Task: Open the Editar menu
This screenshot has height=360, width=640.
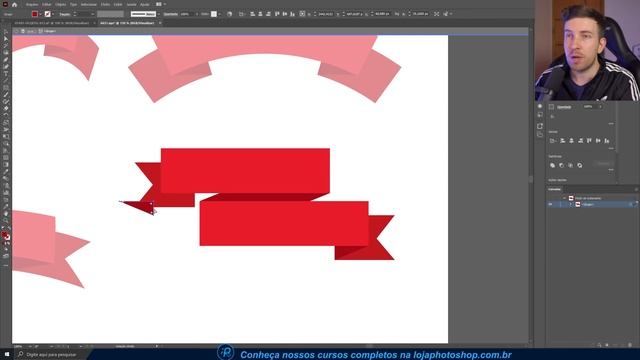Action: (x=47, y=4)
